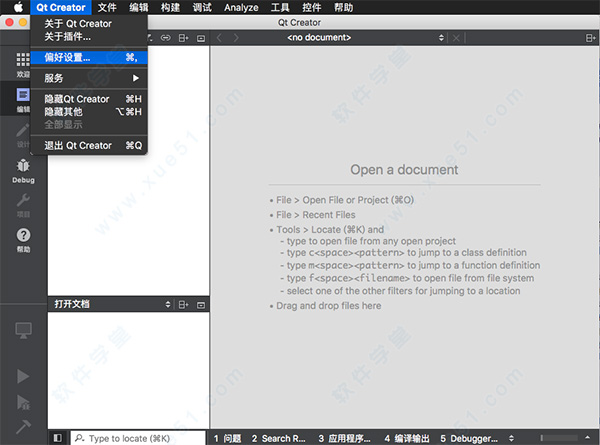Screen dimensions: 600x445
Task: Open the kit selector monitor icon
Action: [x=23, y=330]
